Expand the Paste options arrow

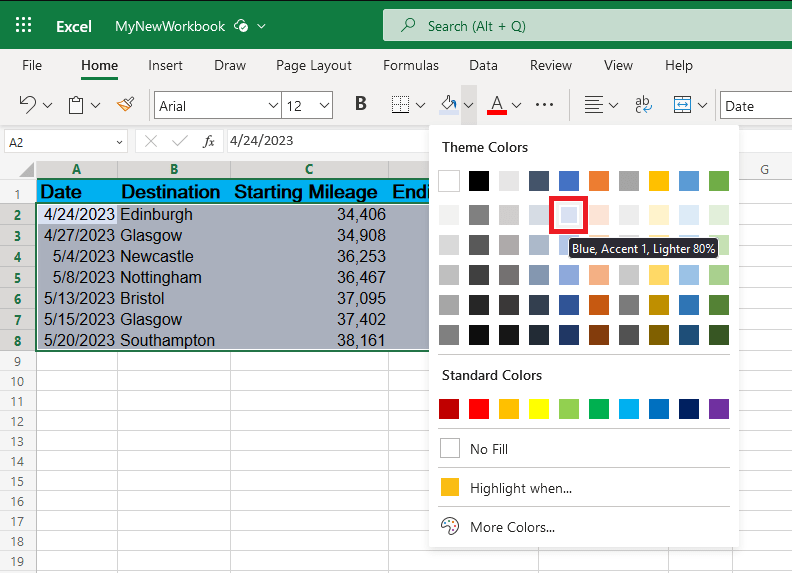pyautogui.click(x=95, y=105)
